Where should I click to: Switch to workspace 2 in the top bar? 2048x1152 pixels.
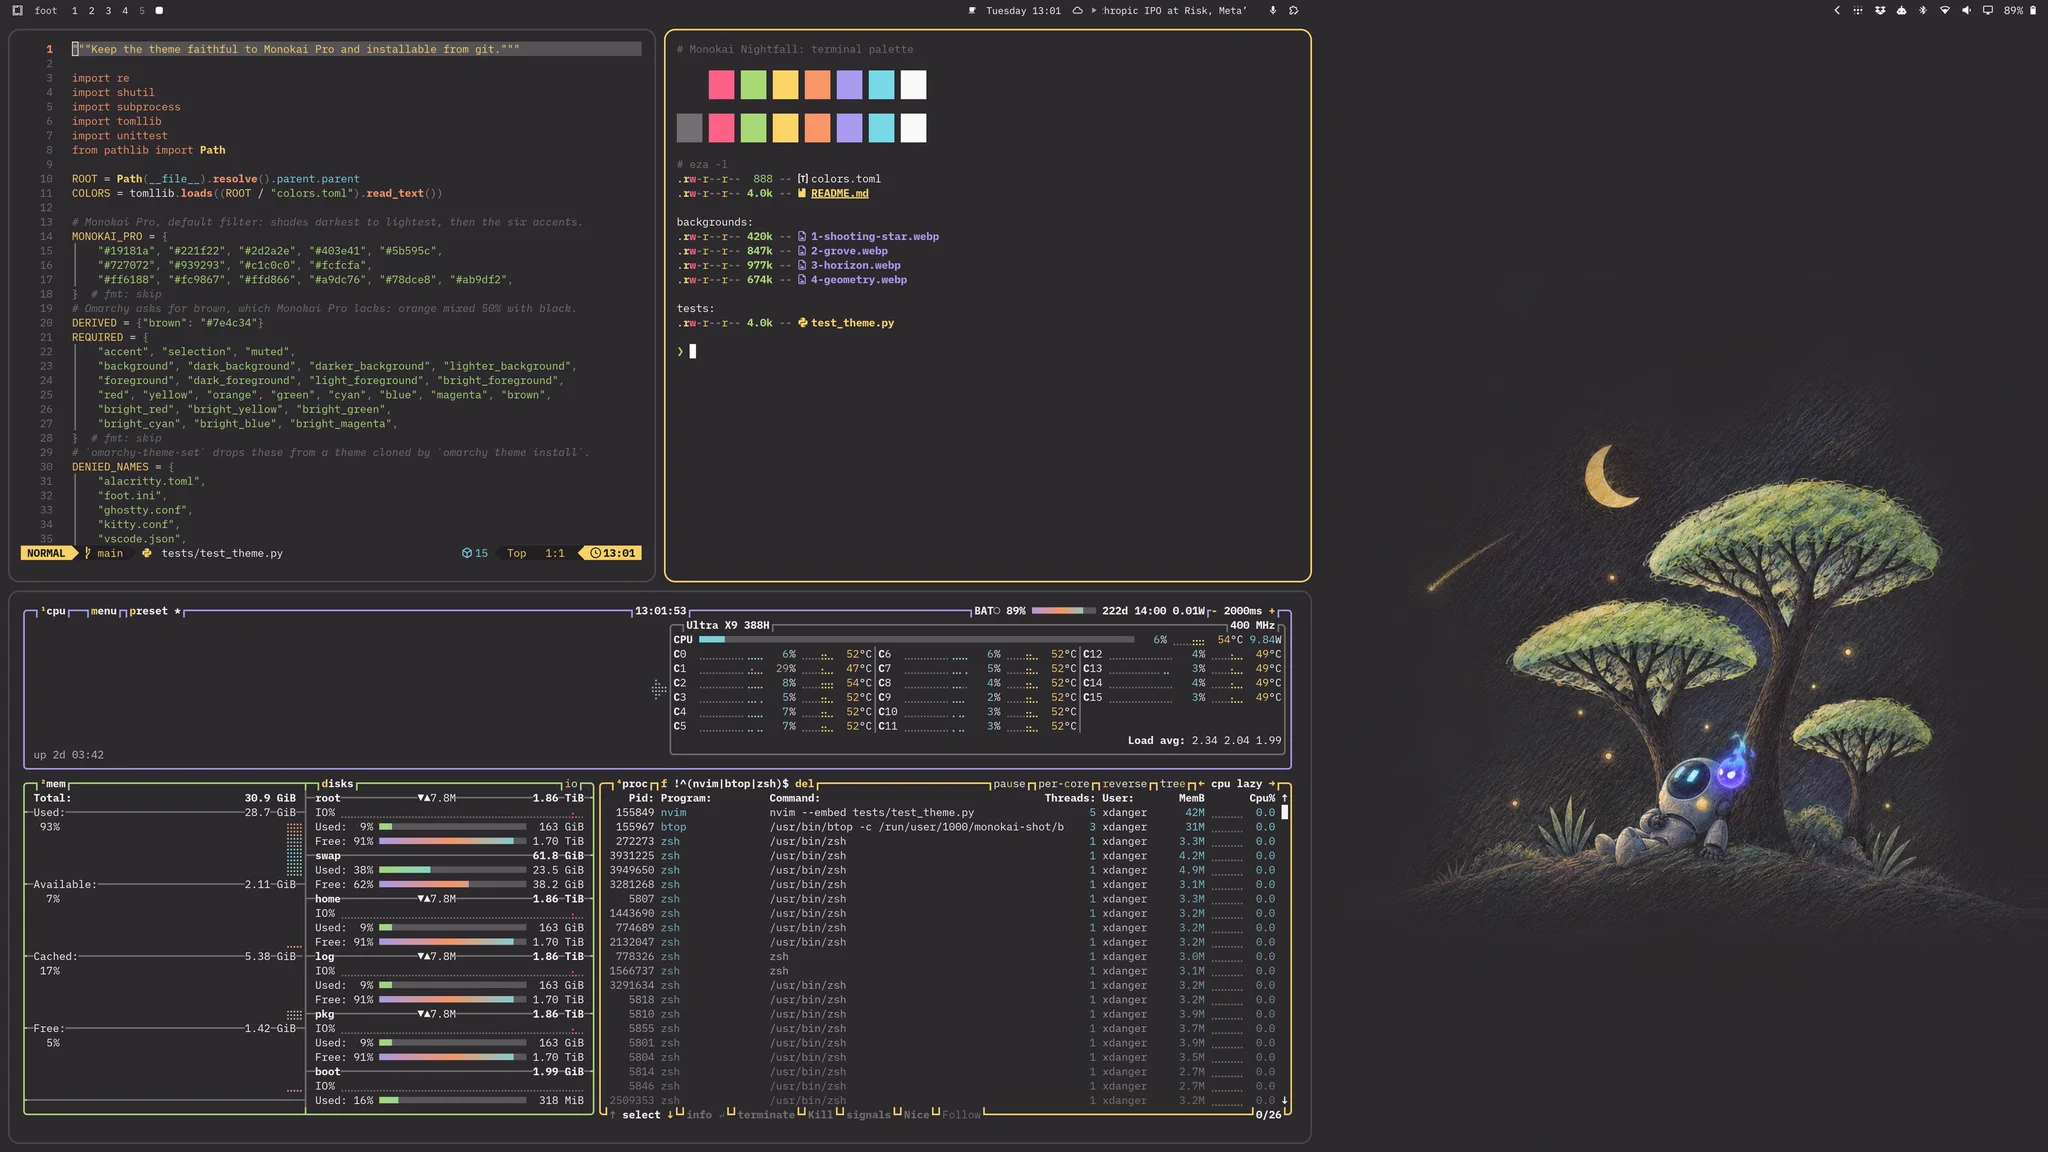(x=91, y=11)
